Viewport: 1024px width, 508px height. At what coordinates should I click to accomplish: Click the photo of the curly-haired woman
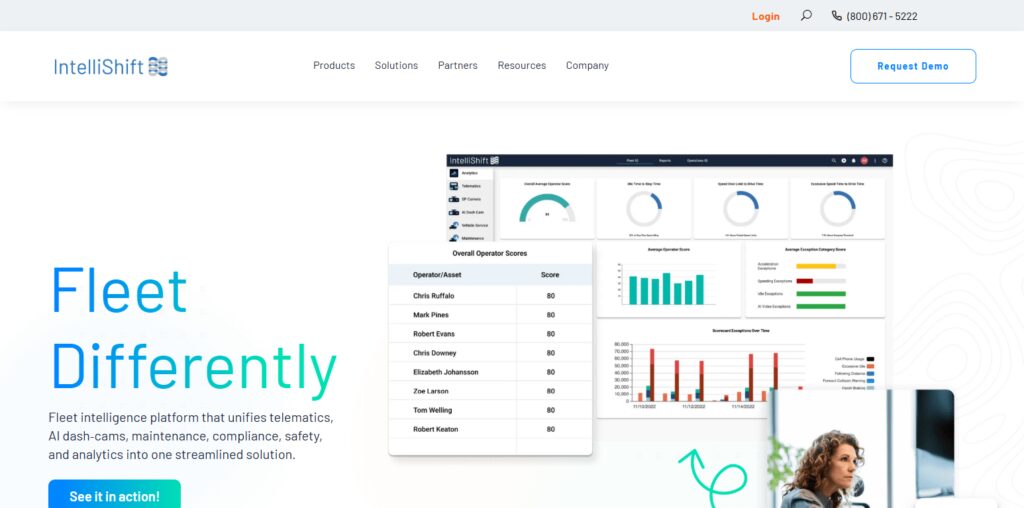point(861,449)
